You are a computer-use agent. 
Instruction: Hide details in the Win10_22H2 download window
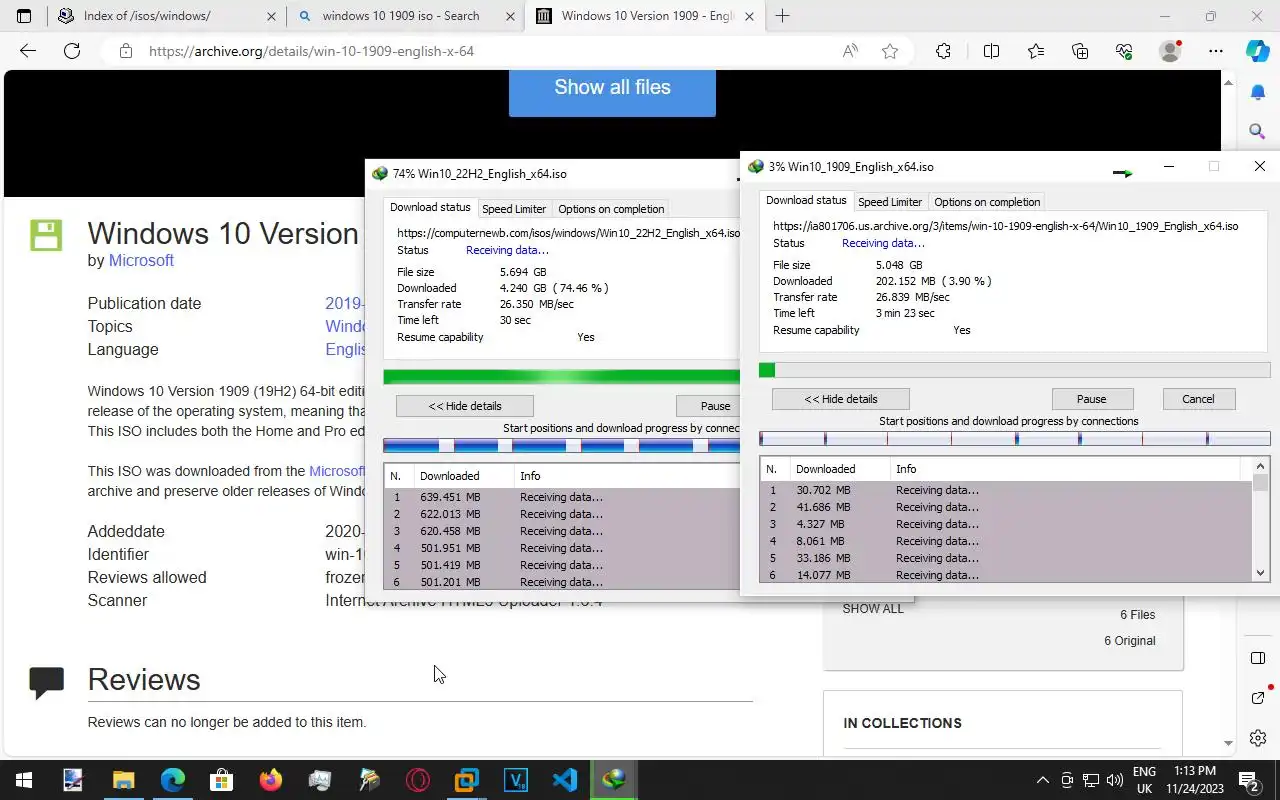tap(465, 406)
